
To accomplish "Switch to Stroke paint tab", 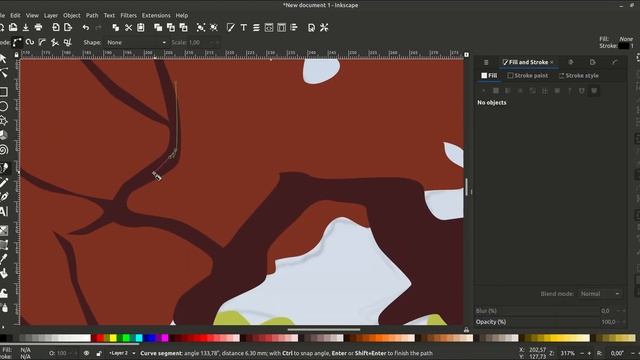I will pyautogui.click(x=527, y=76).
